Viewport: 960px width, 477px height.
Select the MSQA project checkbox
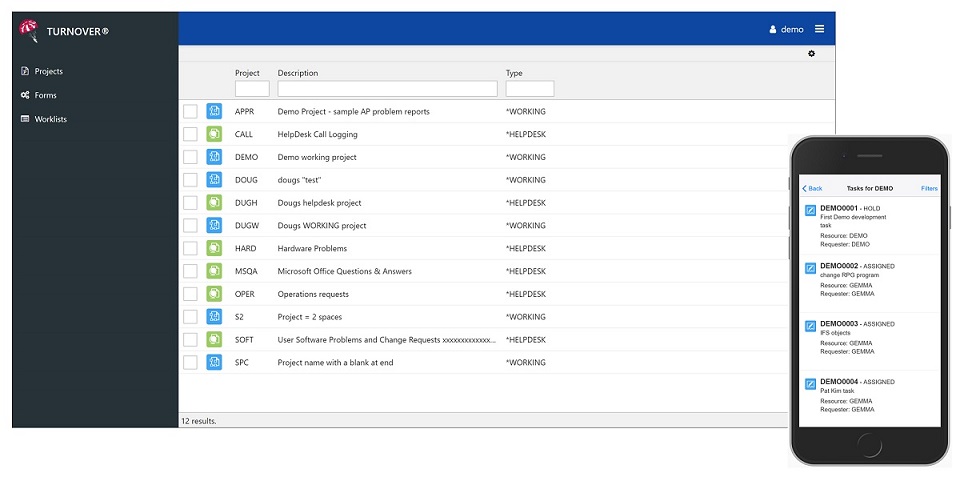(190, 271)
